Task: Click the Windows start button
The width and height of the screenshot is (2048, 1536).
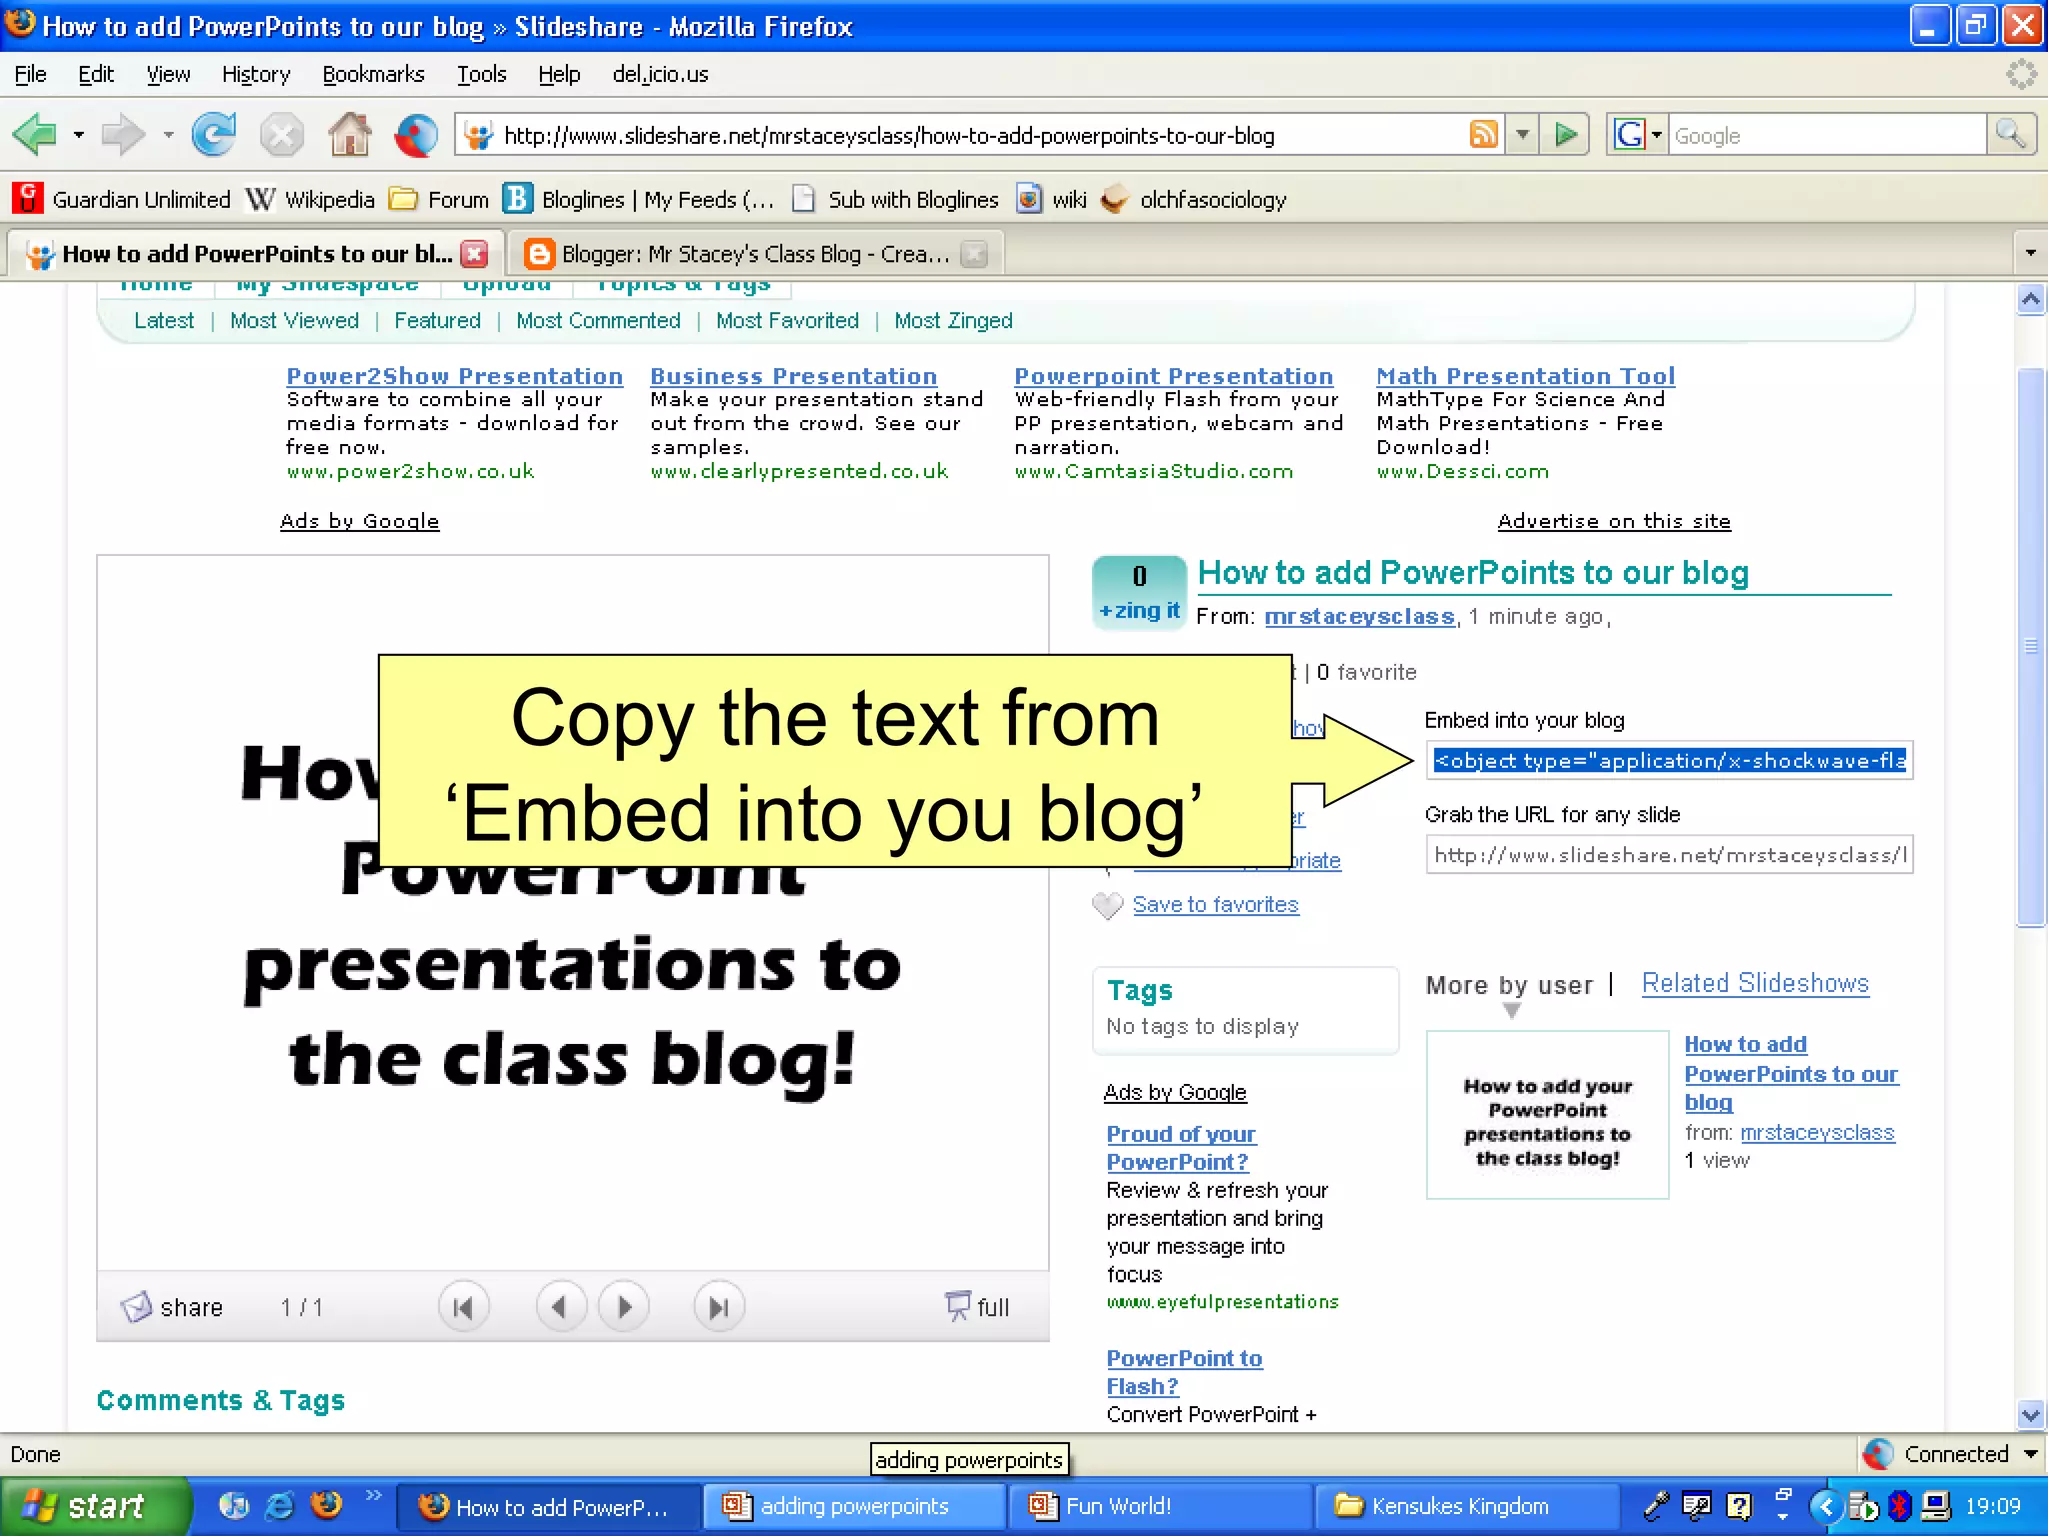Action: [x=95, y=1506]
